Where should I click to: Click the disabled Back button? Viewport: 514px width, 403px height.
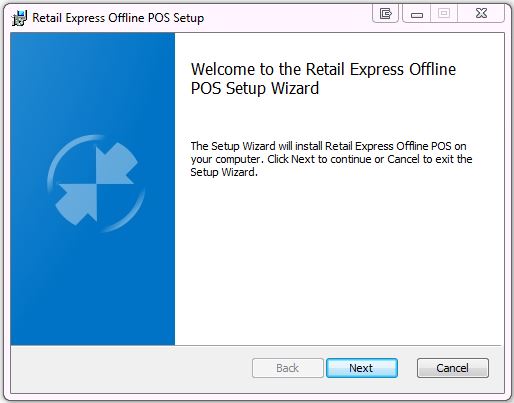tap(288, 368)
